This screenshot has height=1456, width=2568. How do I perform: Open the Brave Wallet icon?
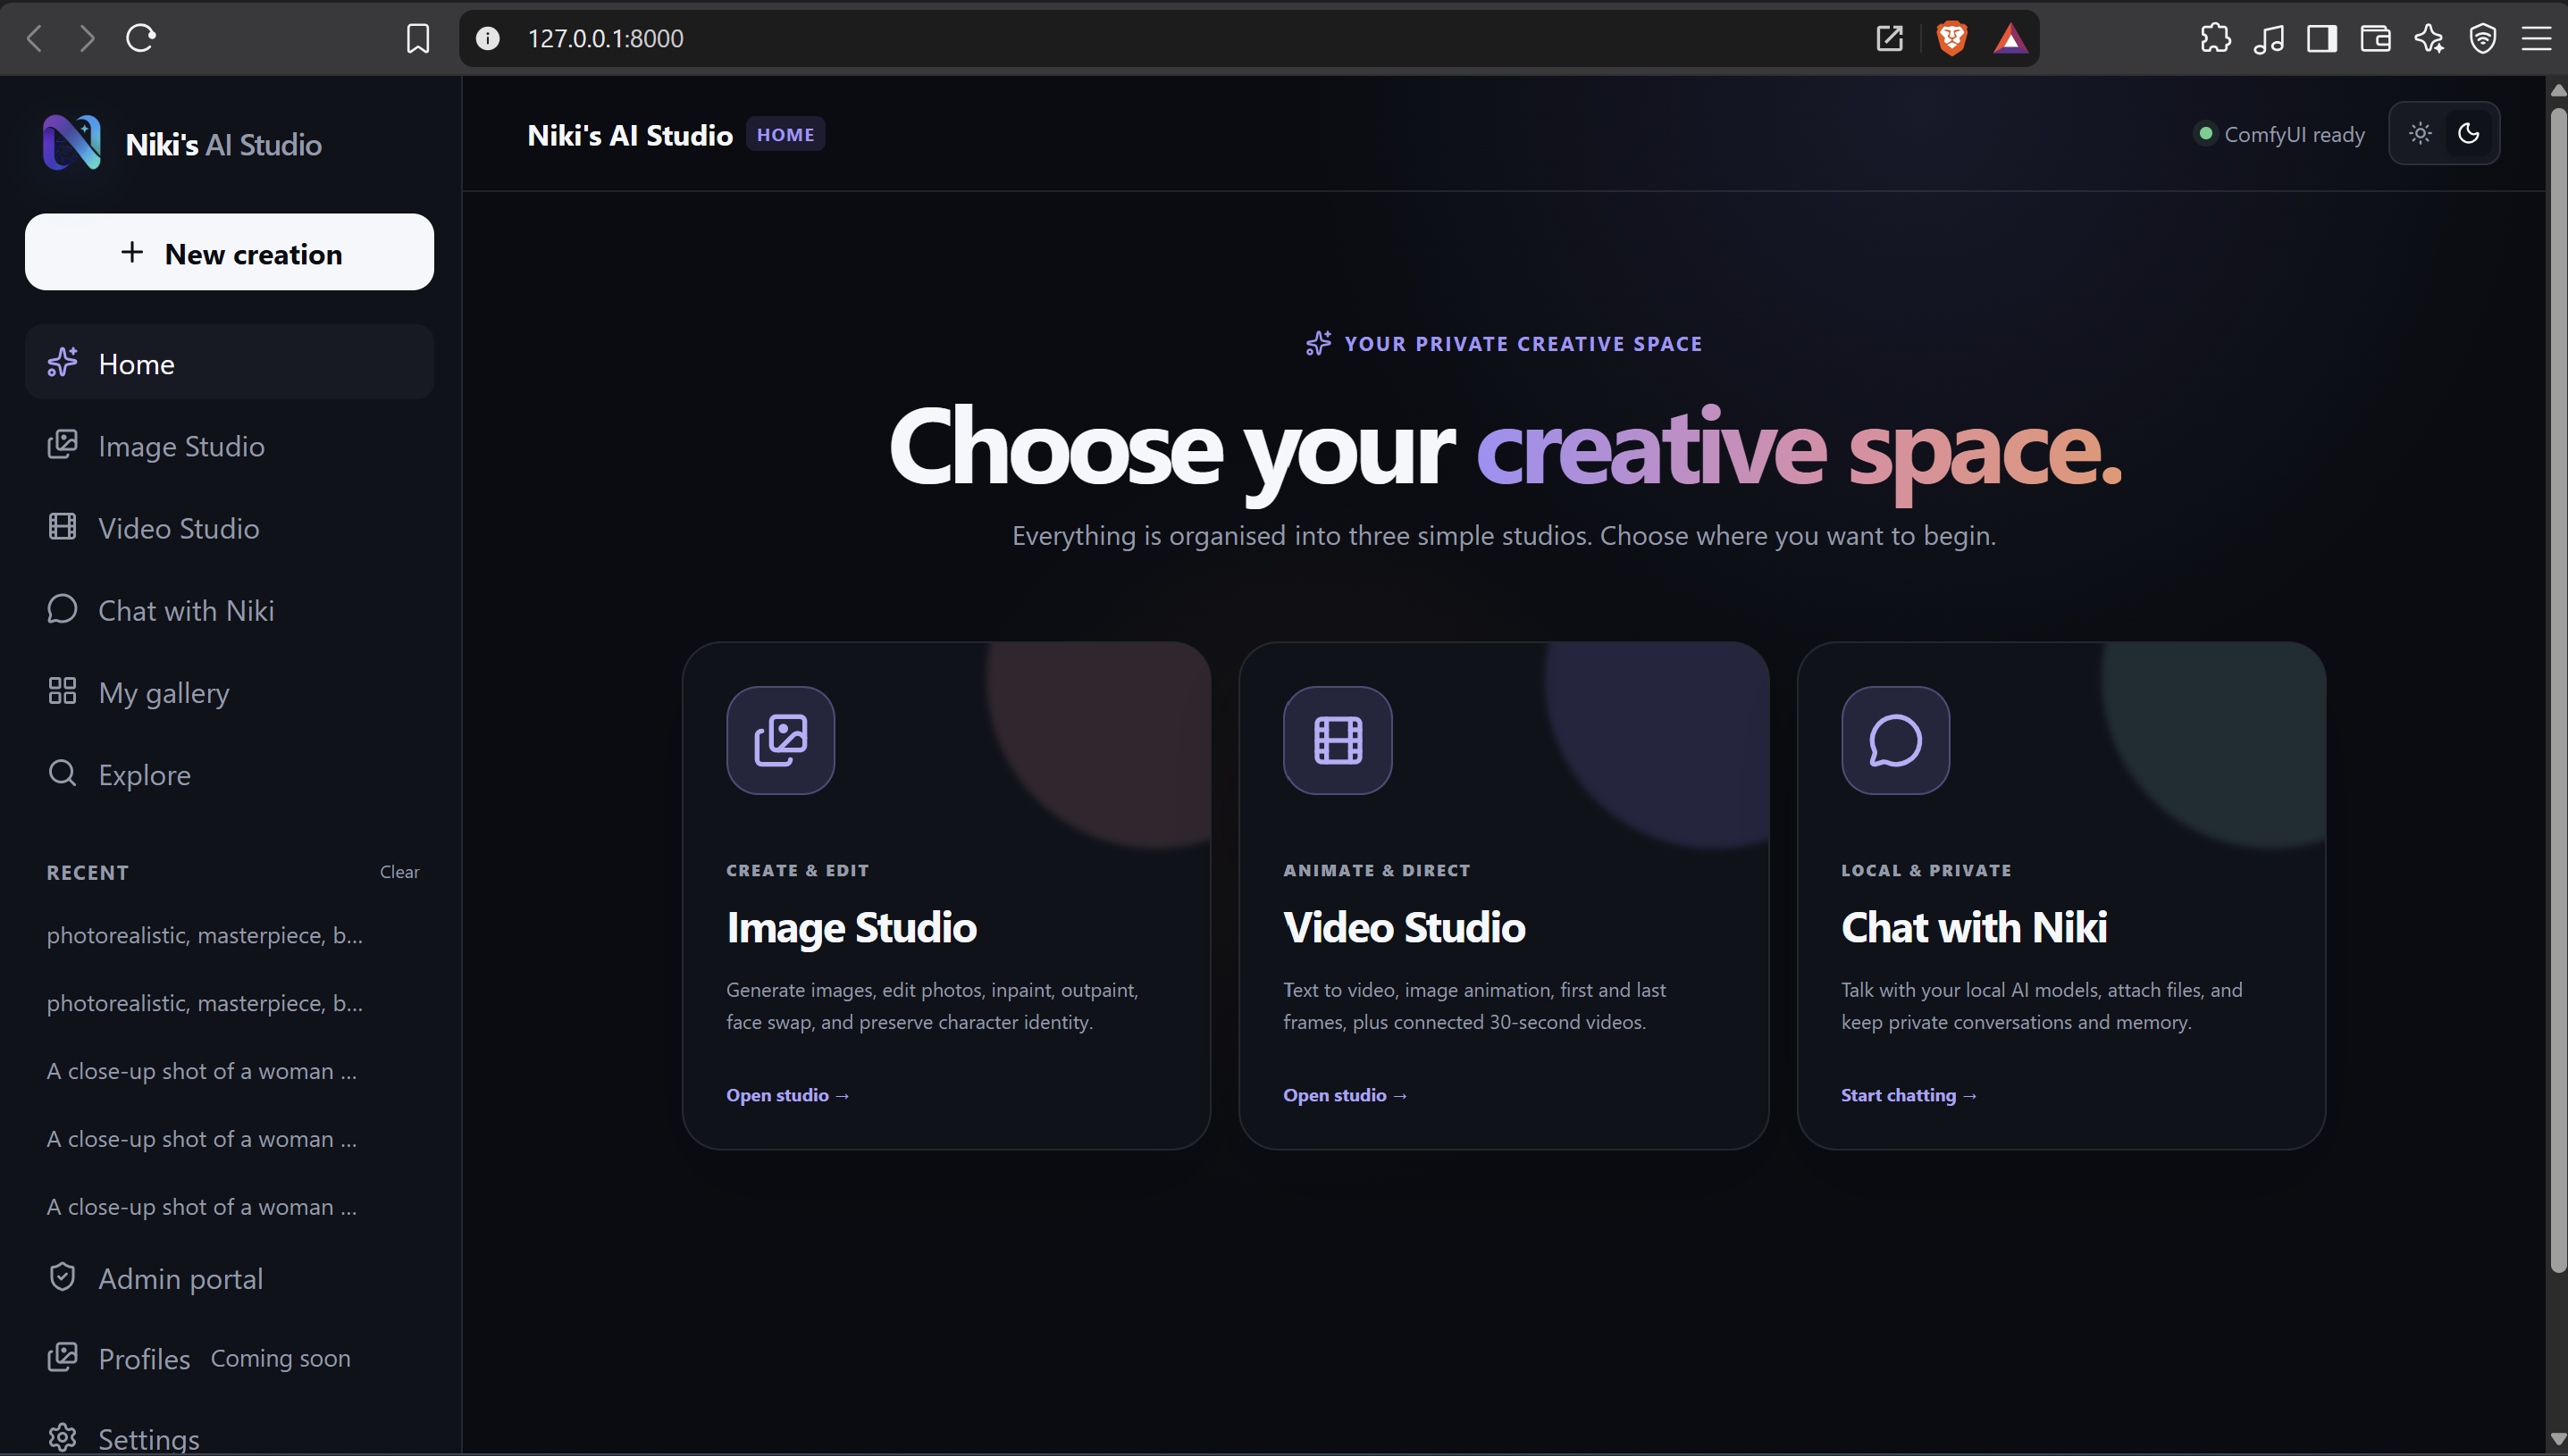tap(2375, 38)
